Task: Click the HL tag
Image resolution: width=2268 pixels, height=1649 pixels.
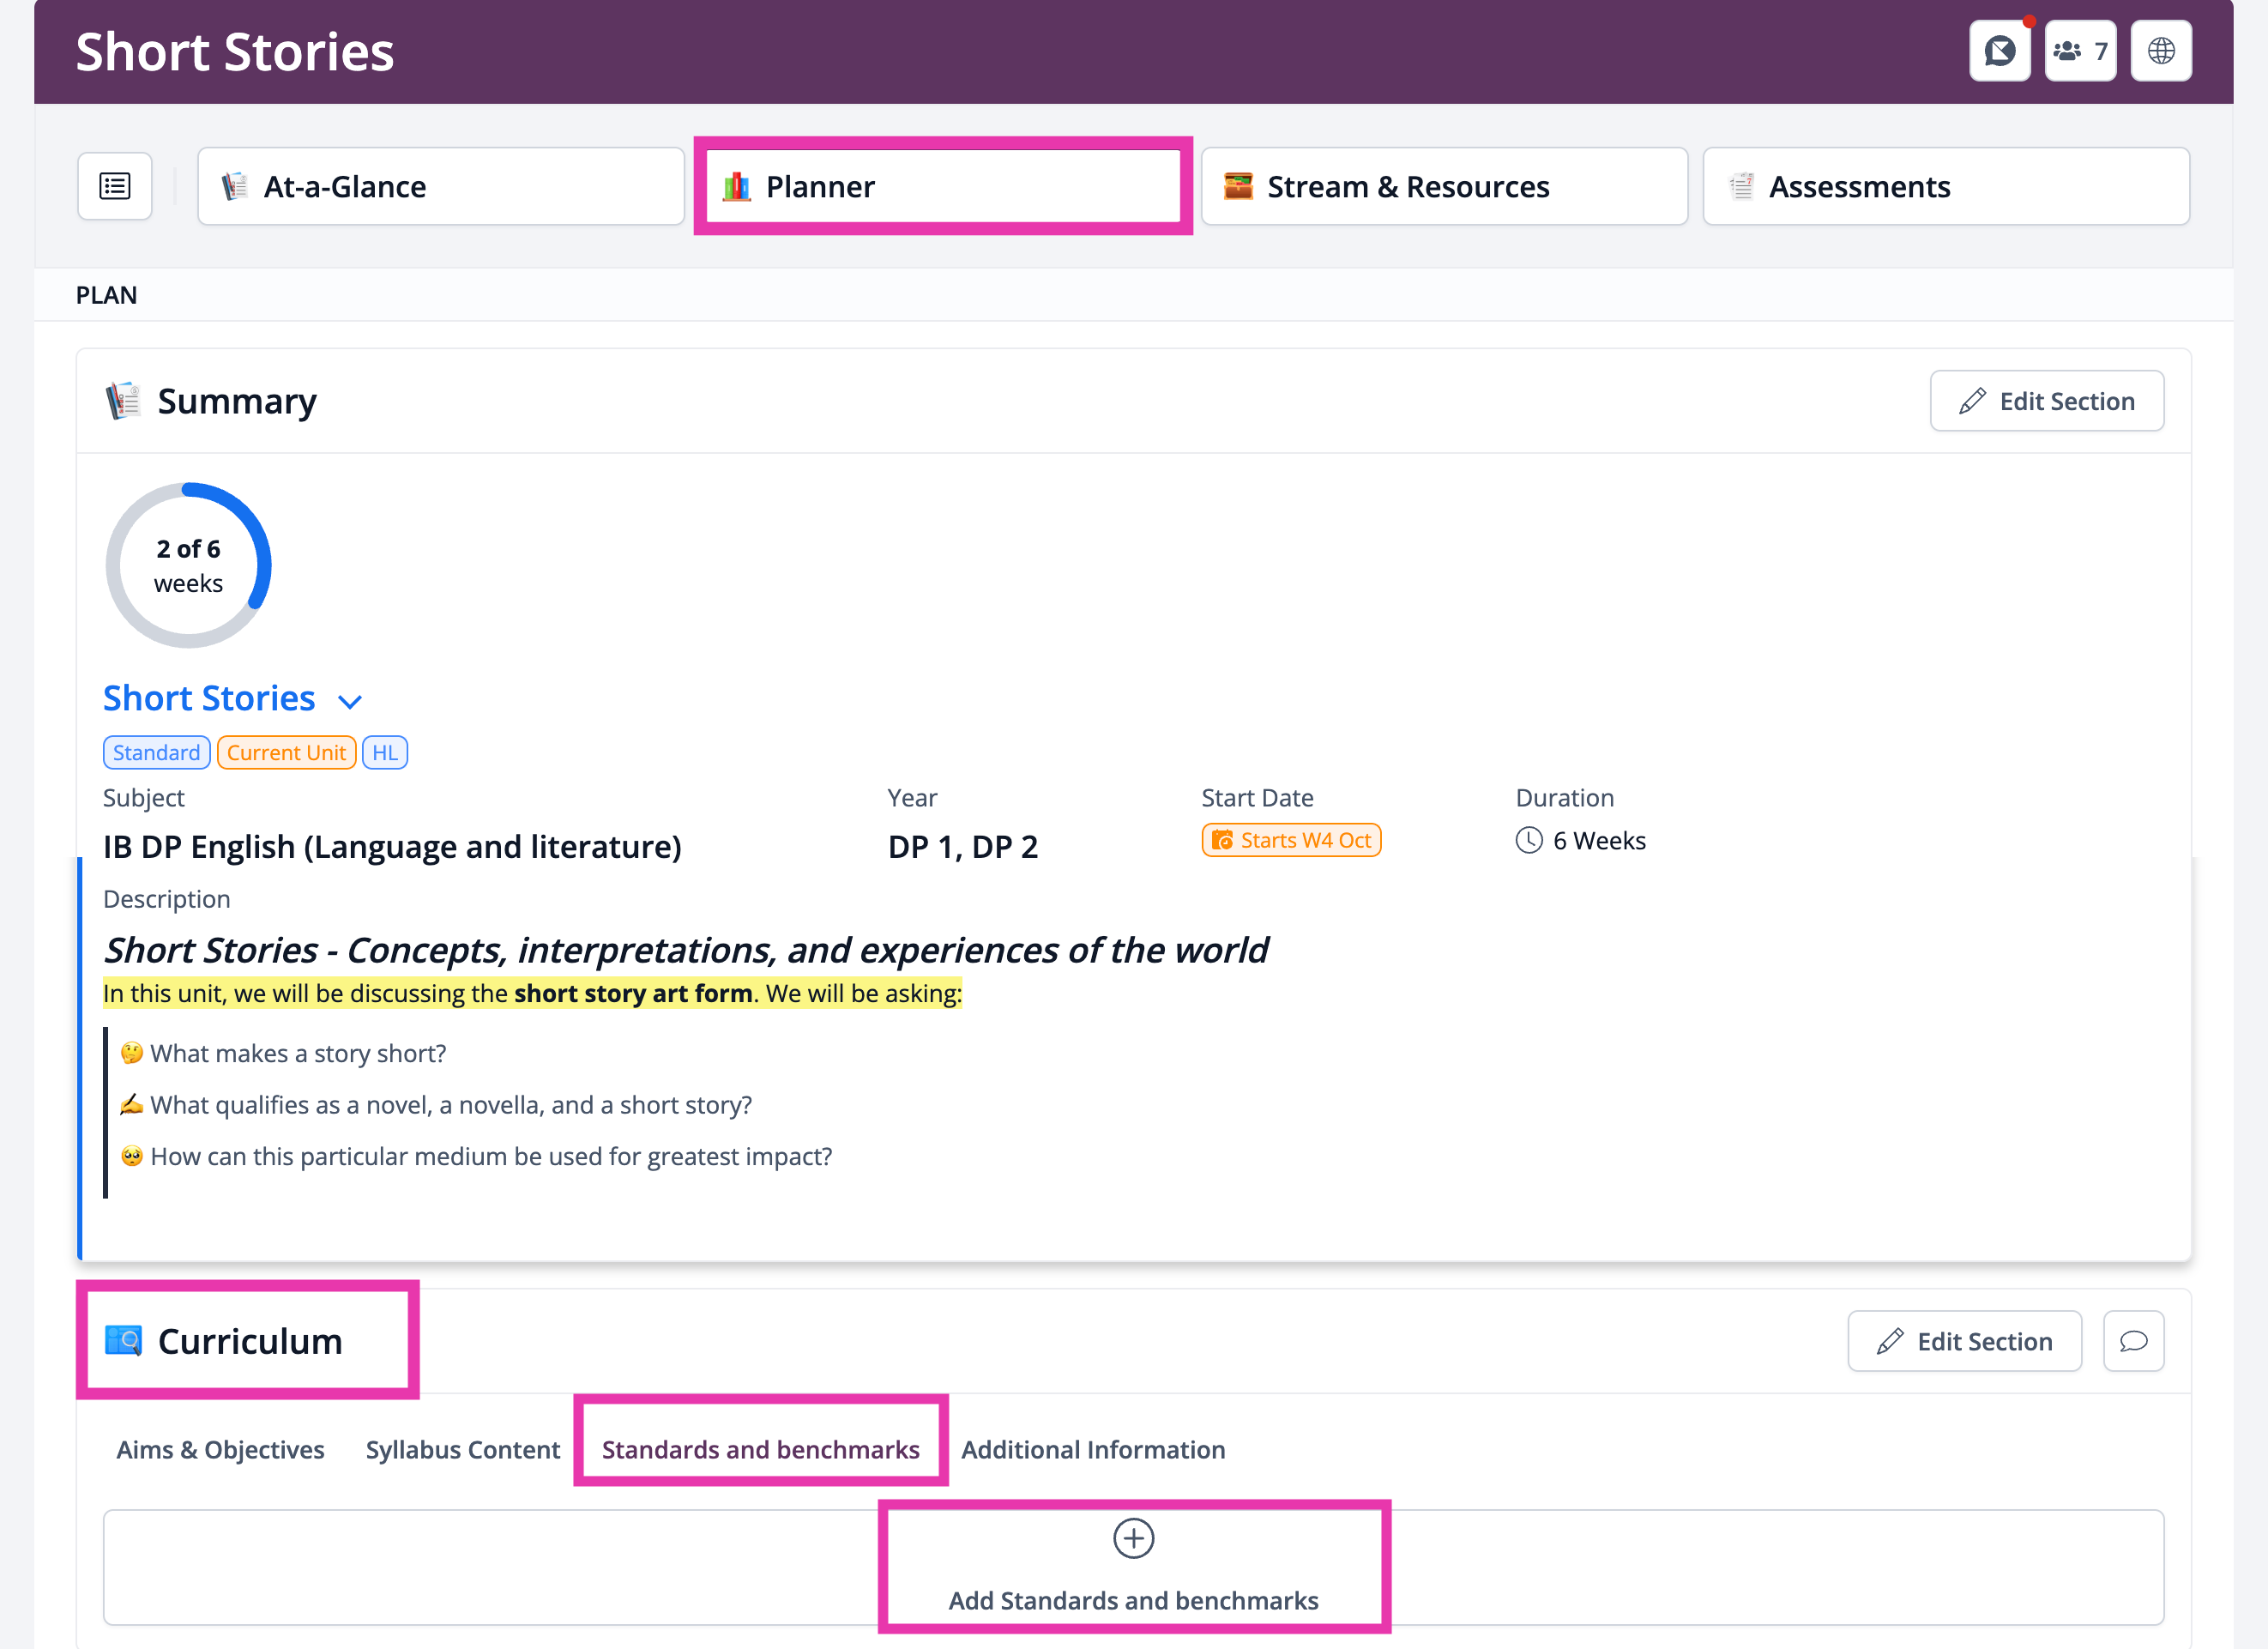Action: 385,753
